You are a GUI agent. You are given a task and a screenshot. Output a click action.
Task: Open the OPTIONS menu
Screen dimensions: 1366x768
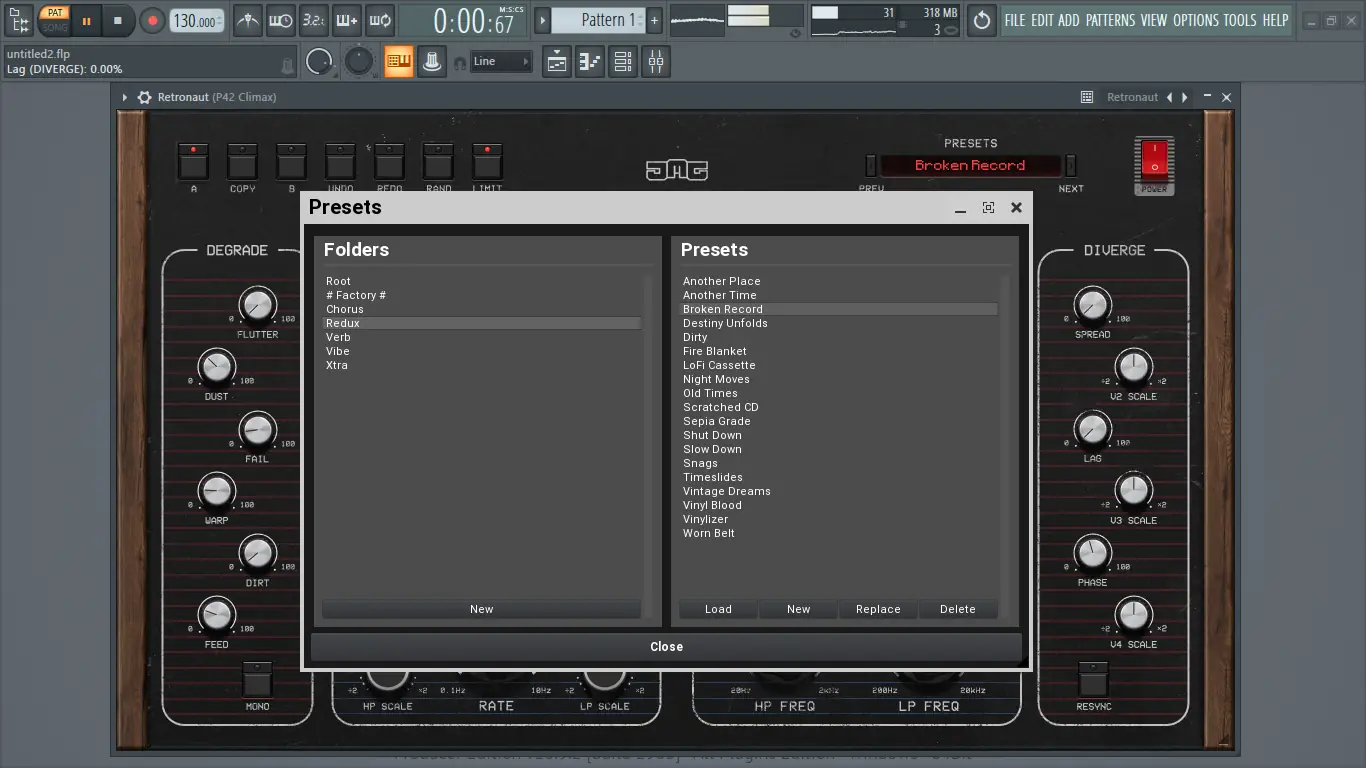(x=1196, y=20)
